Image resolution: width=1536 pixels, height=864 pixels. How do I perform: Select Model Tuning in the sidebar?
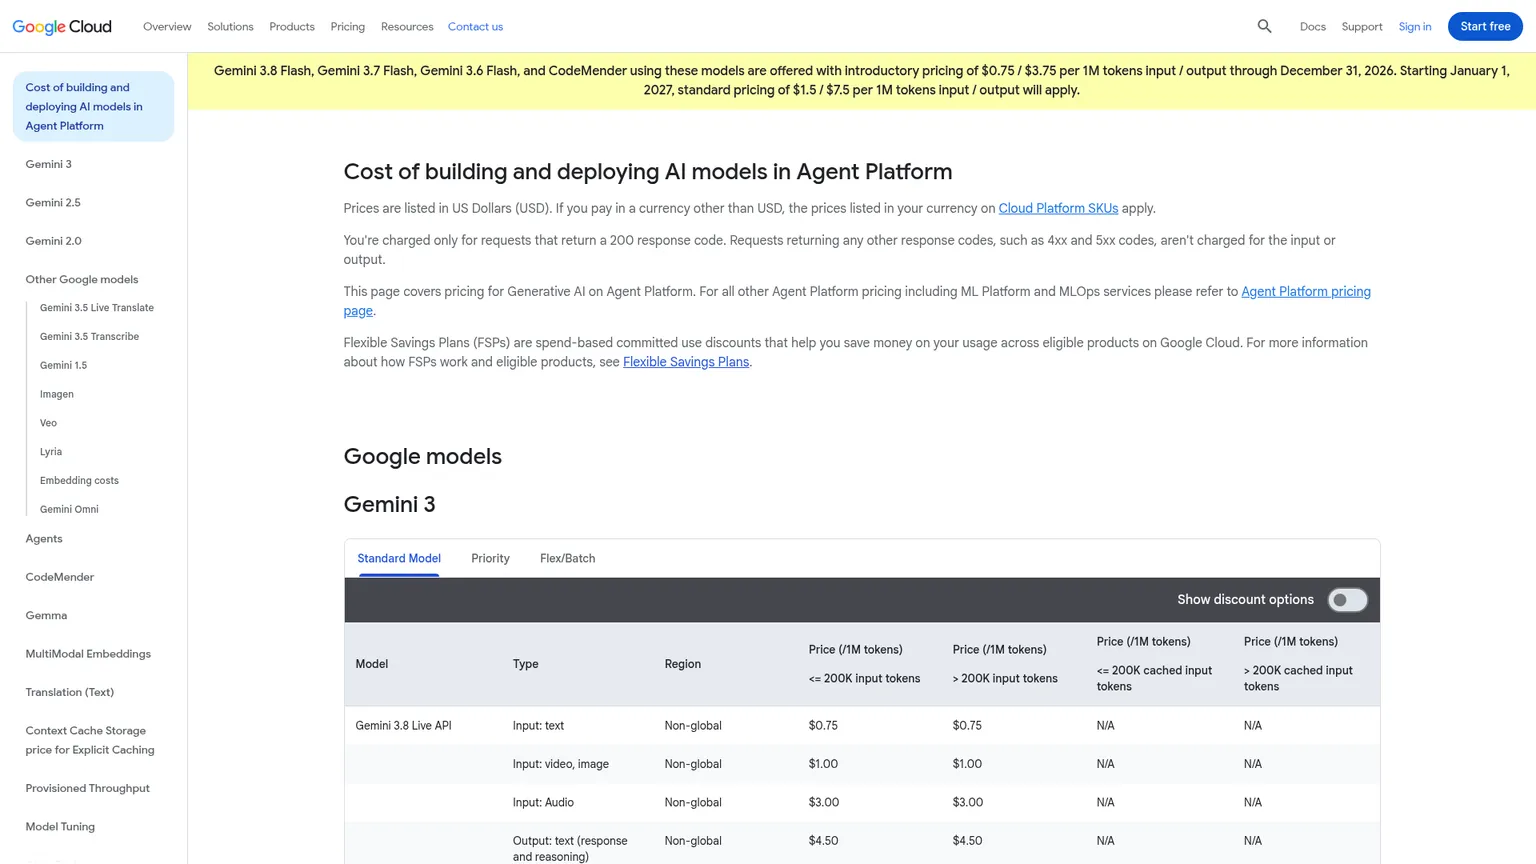tap(60, 827)
